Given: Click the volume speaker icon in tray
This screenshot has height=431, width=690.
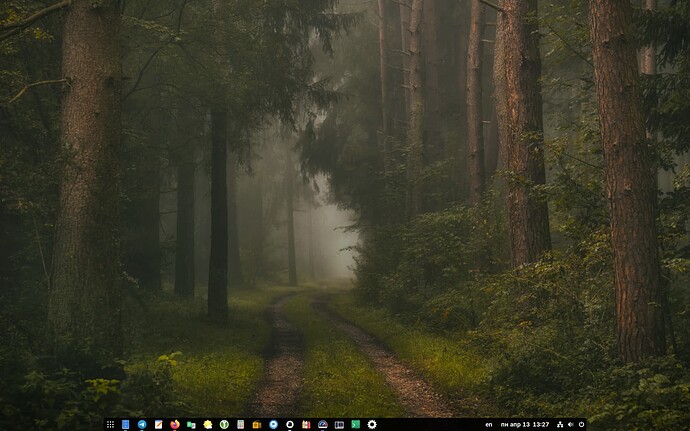Looking at the screenshot, I should (x=571, y=425).
